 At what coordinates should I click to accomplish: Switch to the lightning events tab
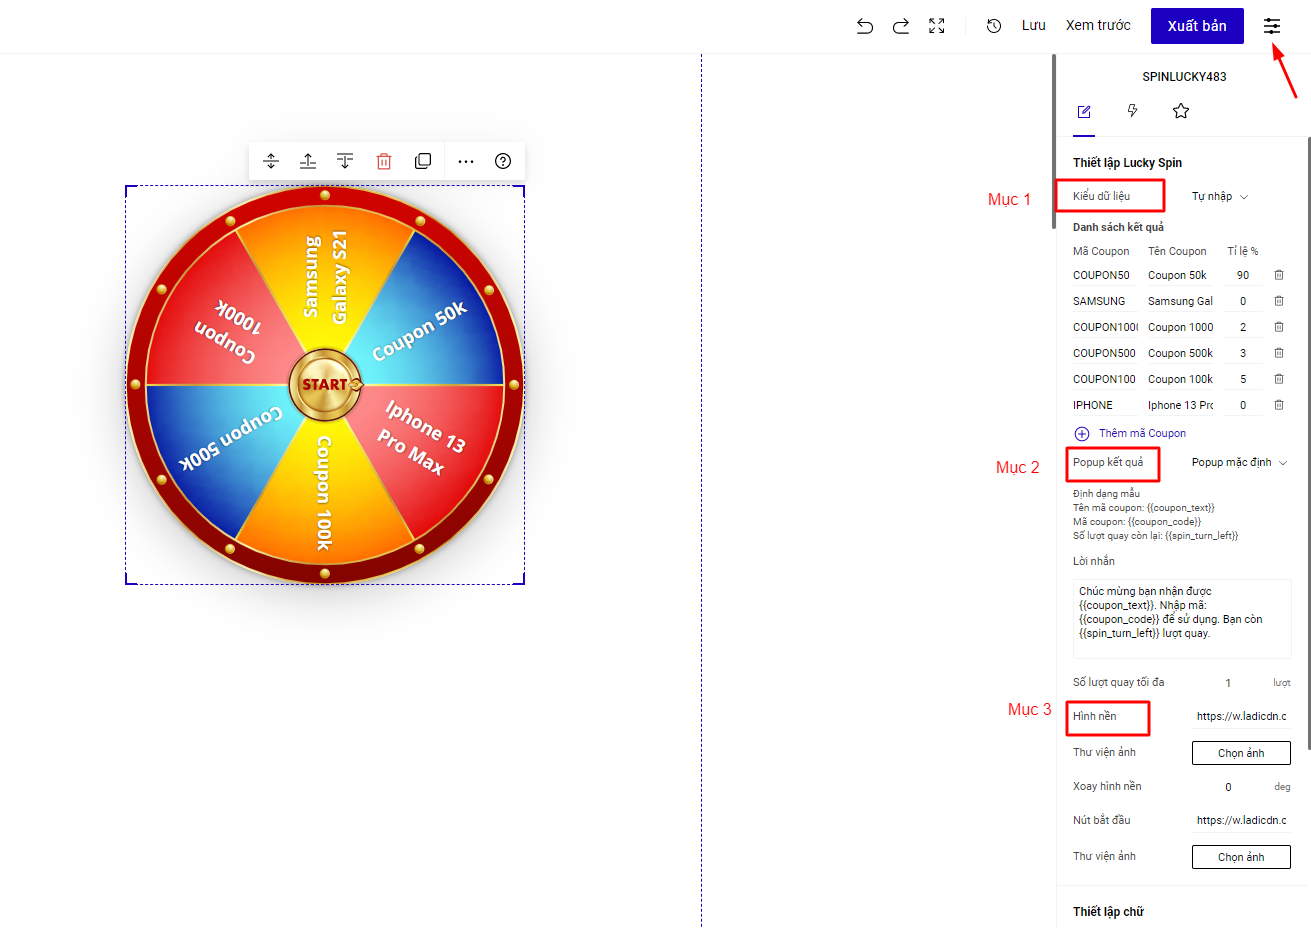(x=1132, y=111)
